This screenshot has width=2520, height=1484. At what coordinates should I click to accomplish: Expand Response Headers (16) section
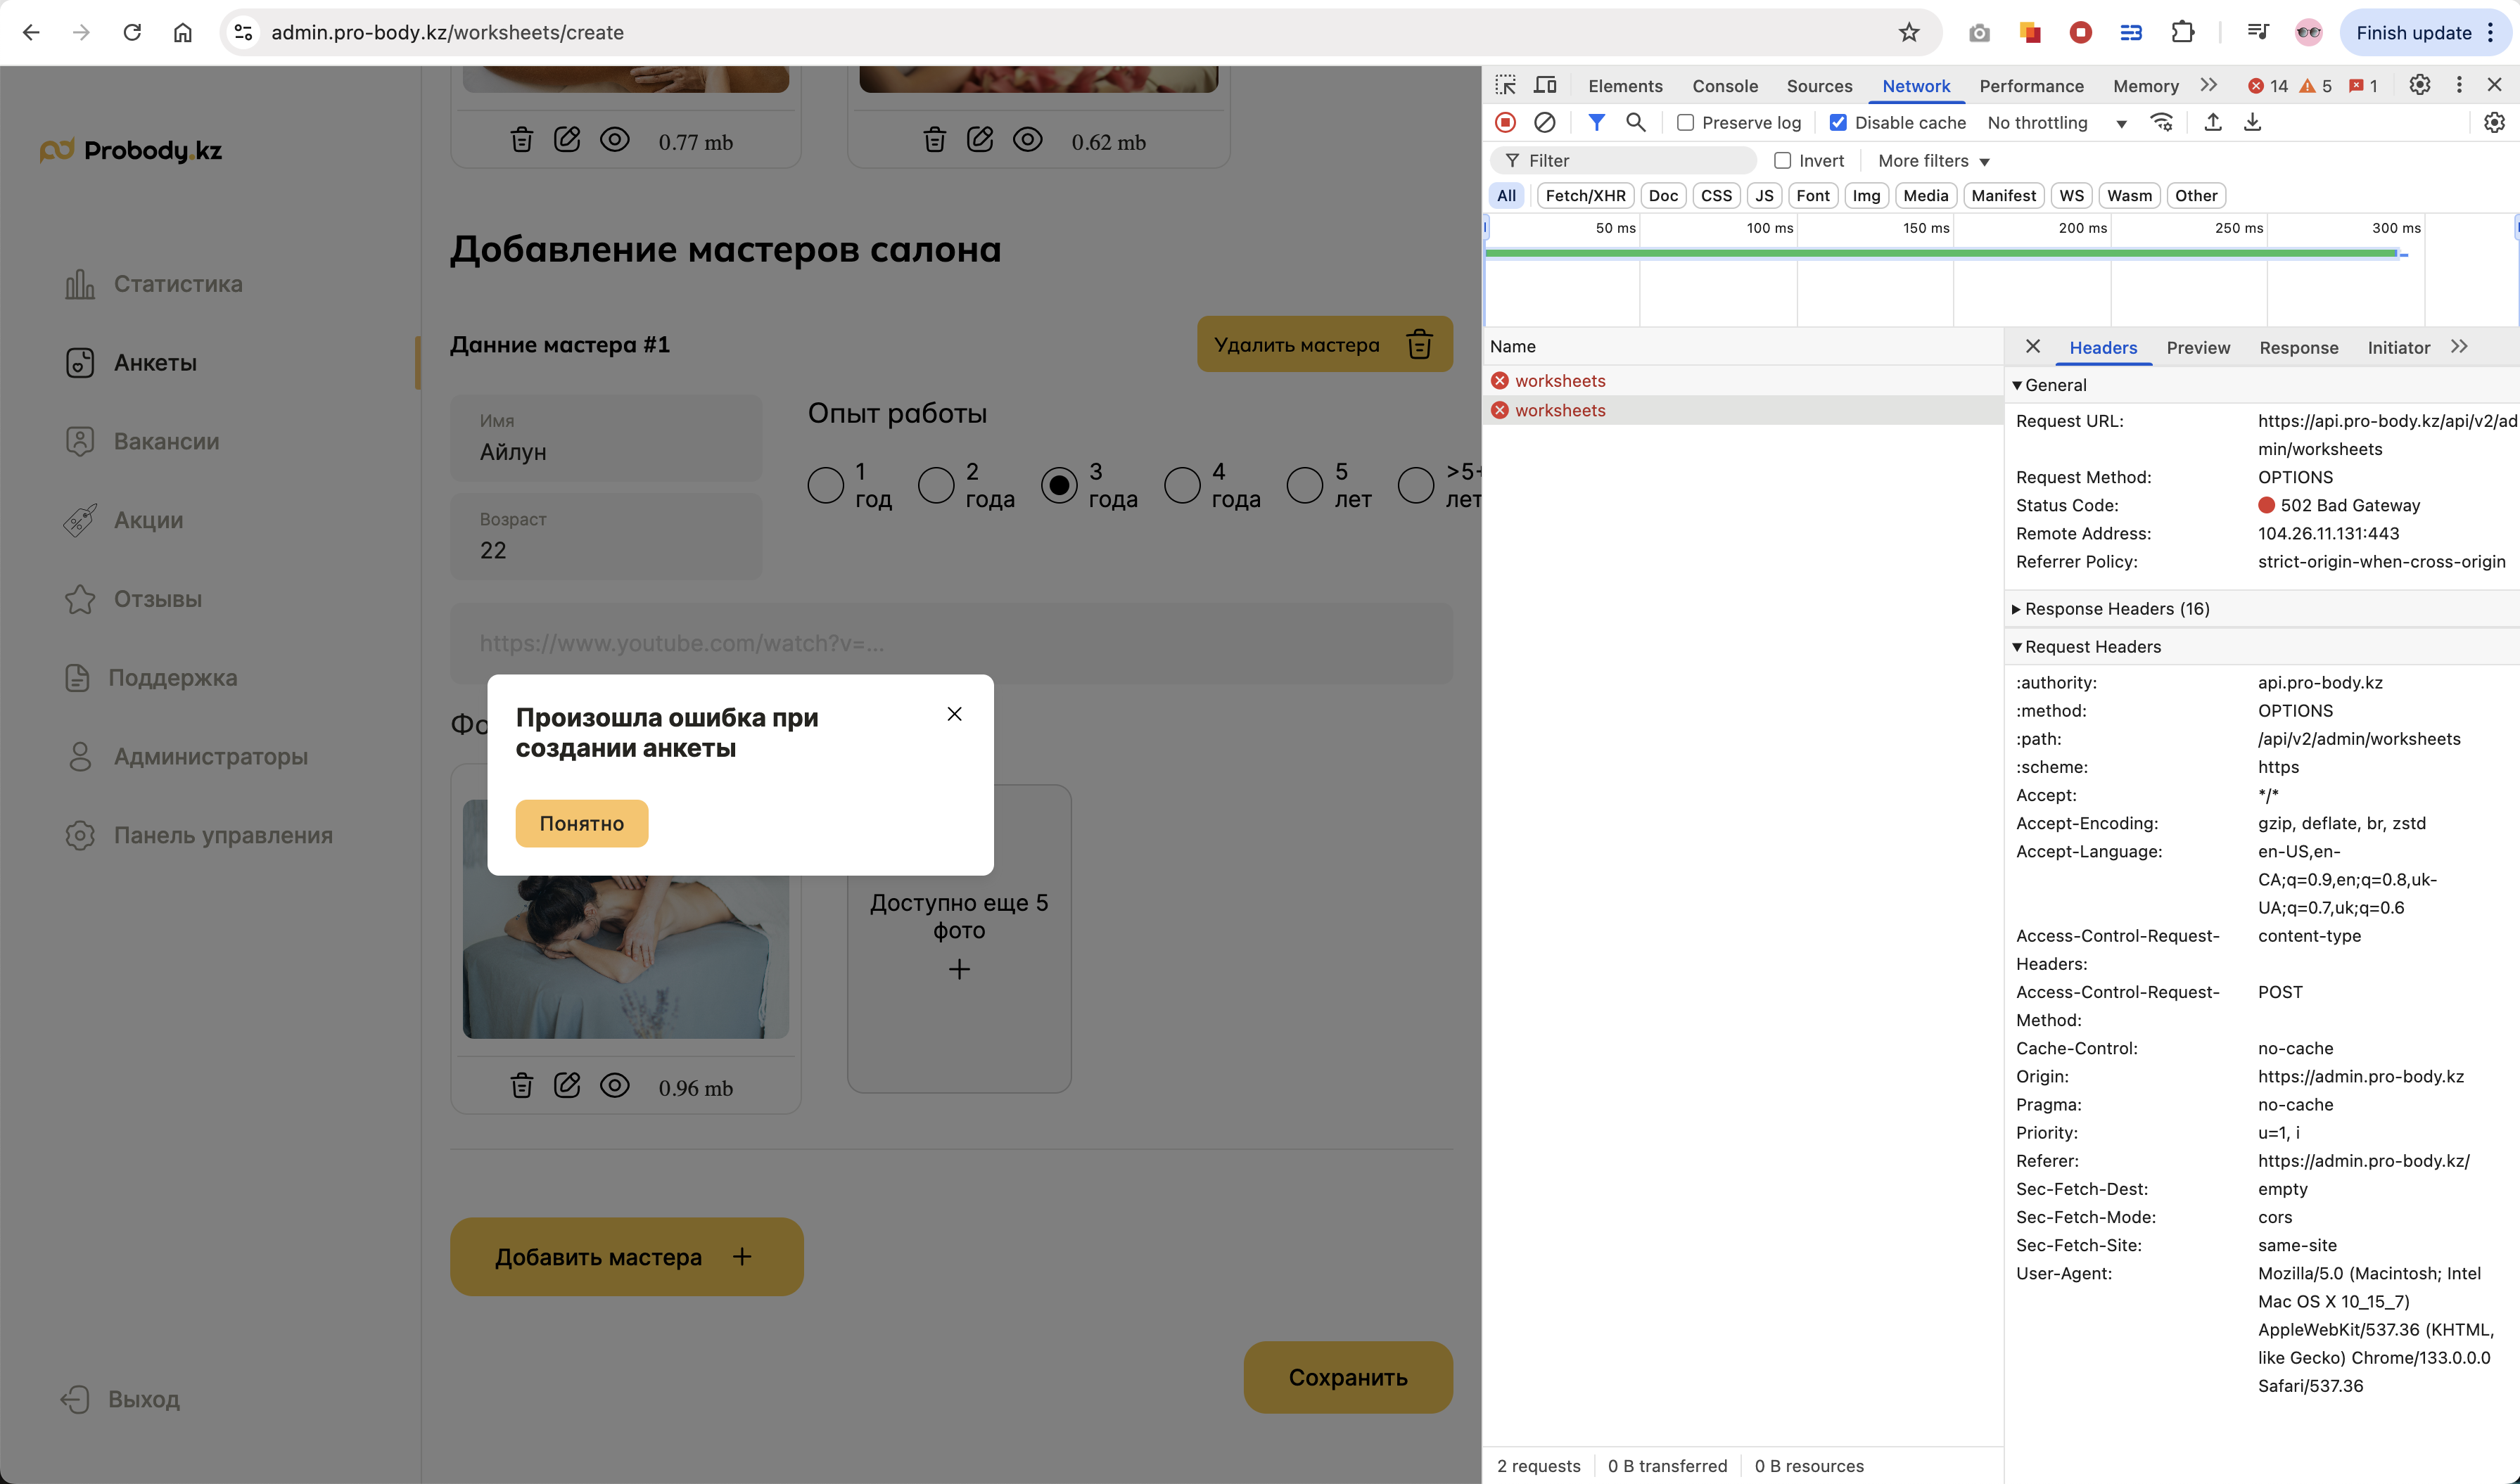click(x=2116, y=608)
